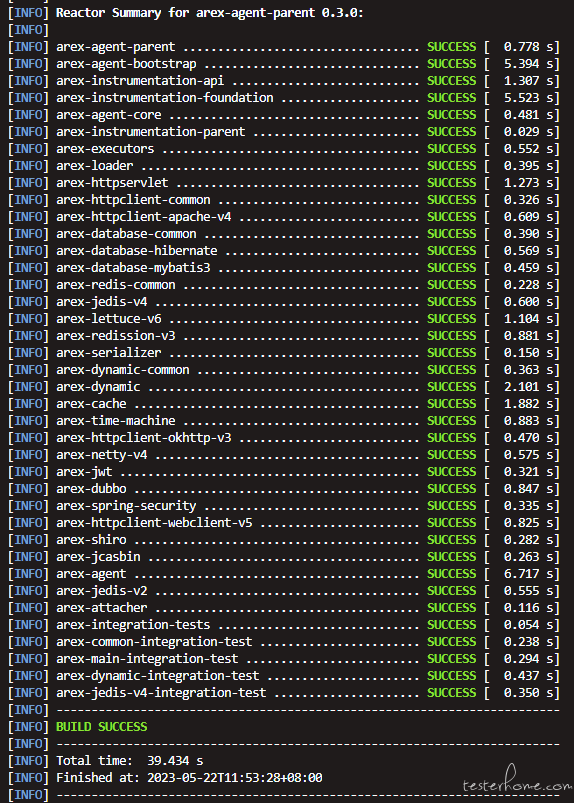The height and width of the screenshot is (803, 574).
Task: Click the 'Finished at' timestamp 2023-05-22T11:53:28+08:00
Action: click(x=235, y=777)
